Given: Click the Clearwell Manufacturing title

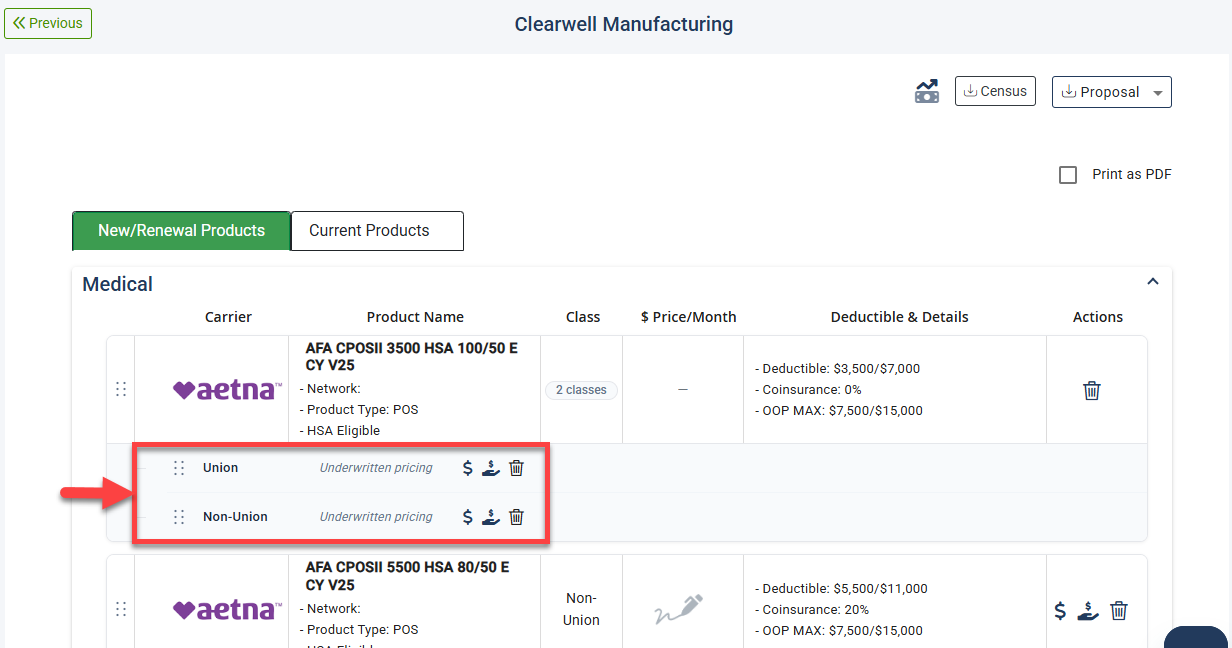Looking at the screenshot, I should pyautogui.click(x=624, y=24).
